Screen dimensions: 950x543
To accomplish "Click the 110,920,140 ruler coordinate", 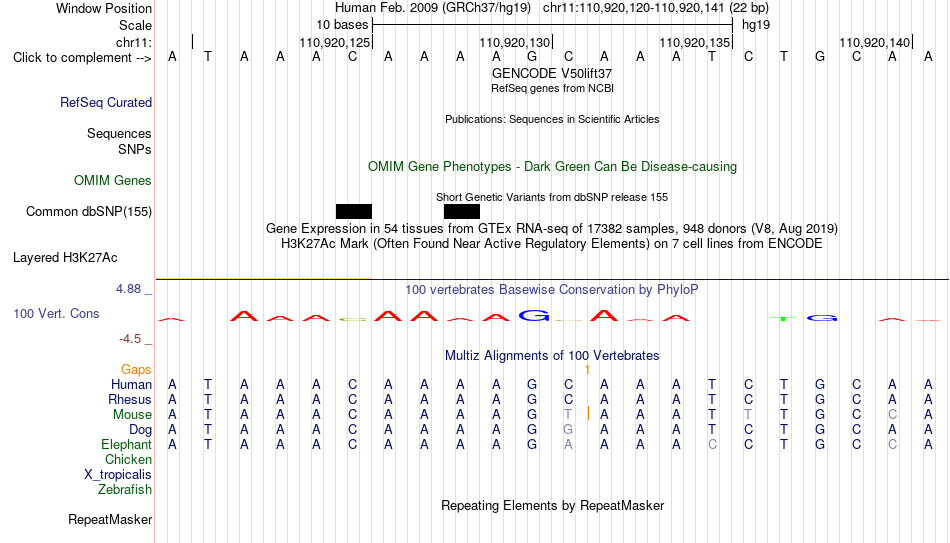I will click(874, 42).
